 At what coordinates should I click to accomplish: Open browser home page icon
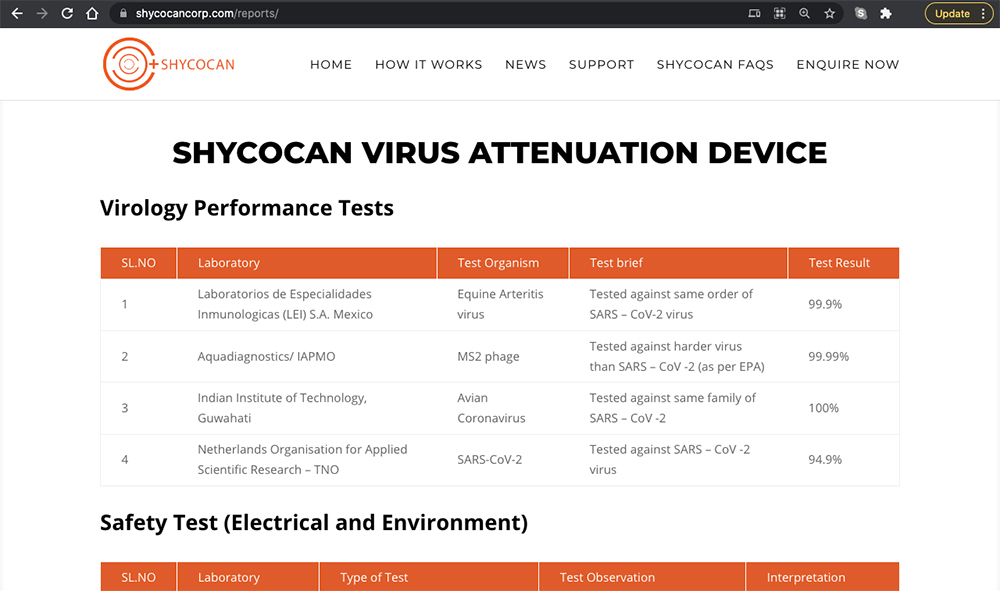(92, 13)
